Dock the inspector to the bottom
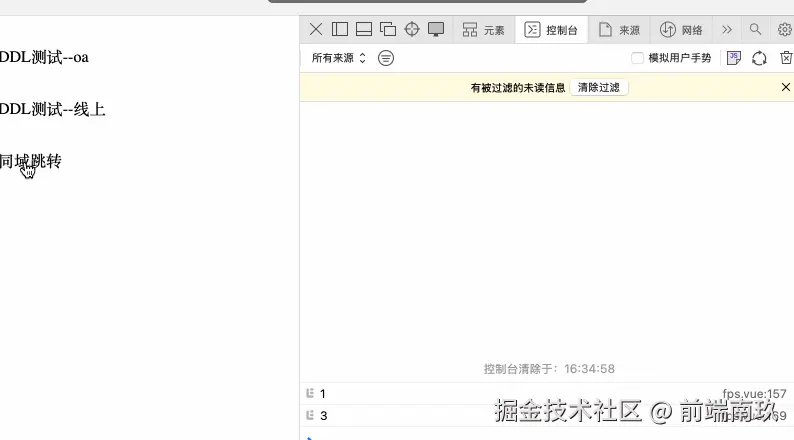 click(364, 29)
